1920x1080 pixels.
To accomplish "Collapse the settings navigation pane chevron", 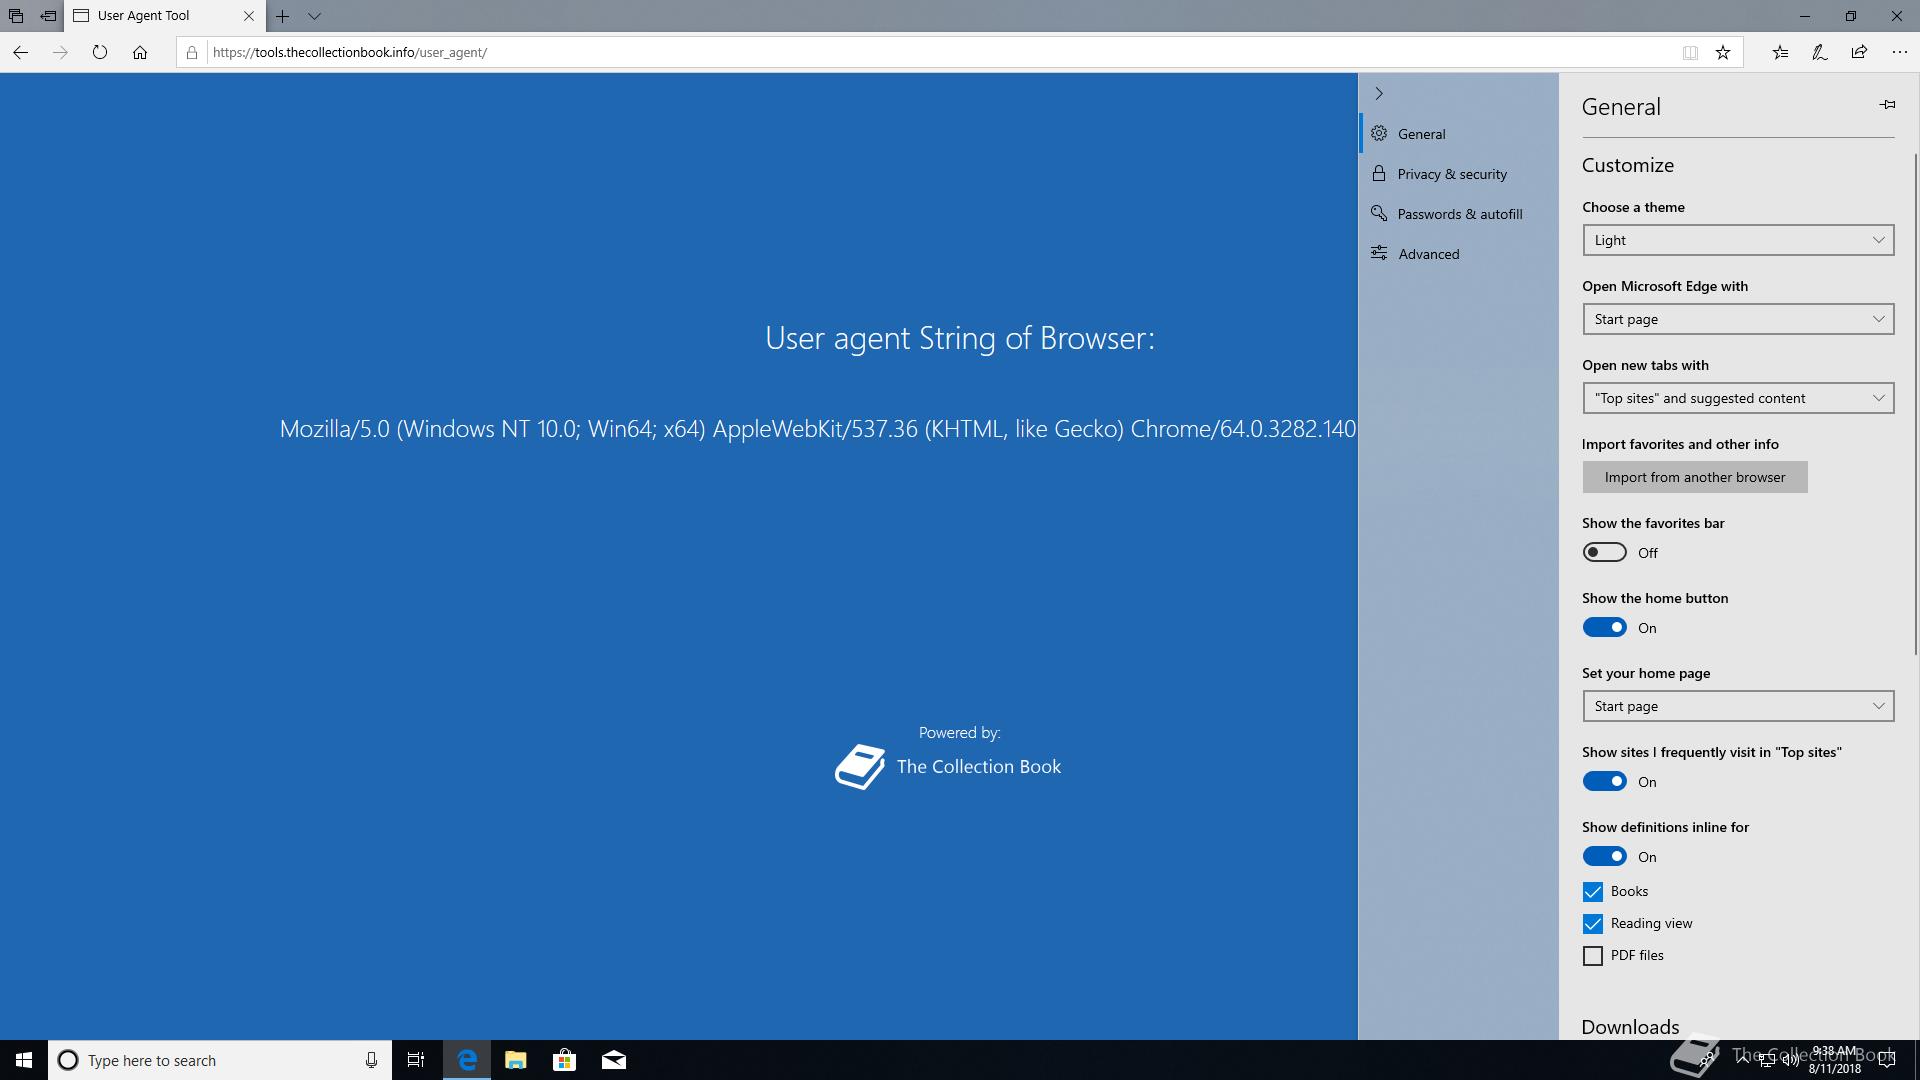I will tap(1379, 93).
